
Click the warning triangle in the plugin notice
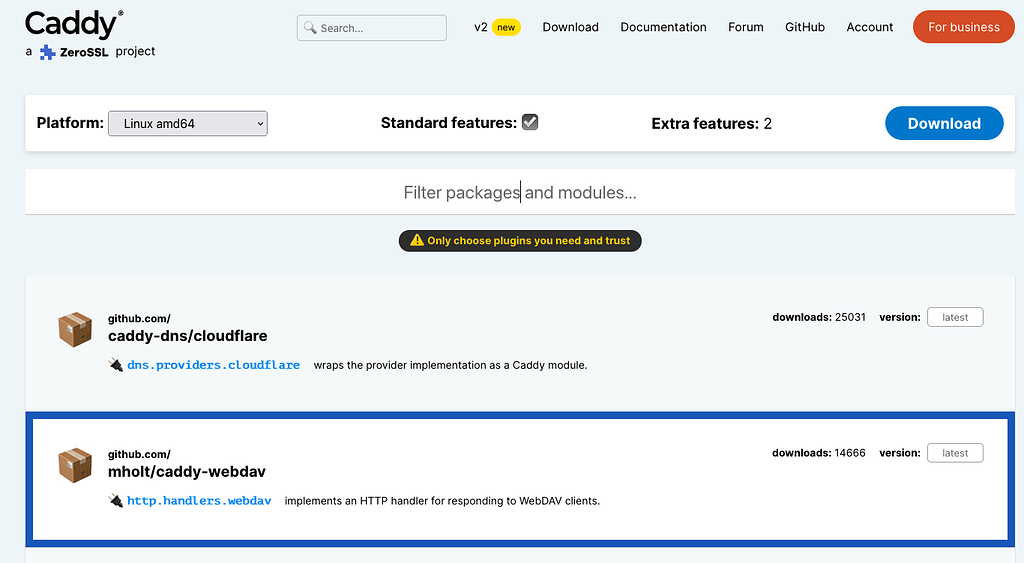[x=417, y=240]
